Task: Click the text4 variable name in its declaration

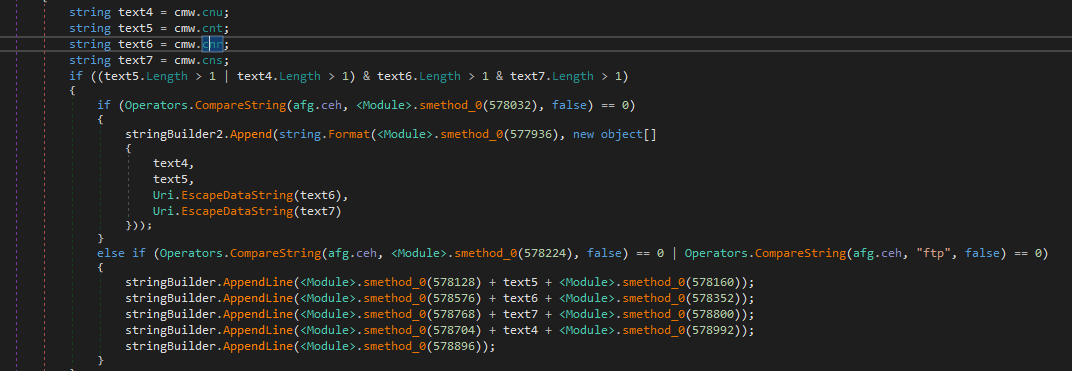Action: [x=135, y=12]
